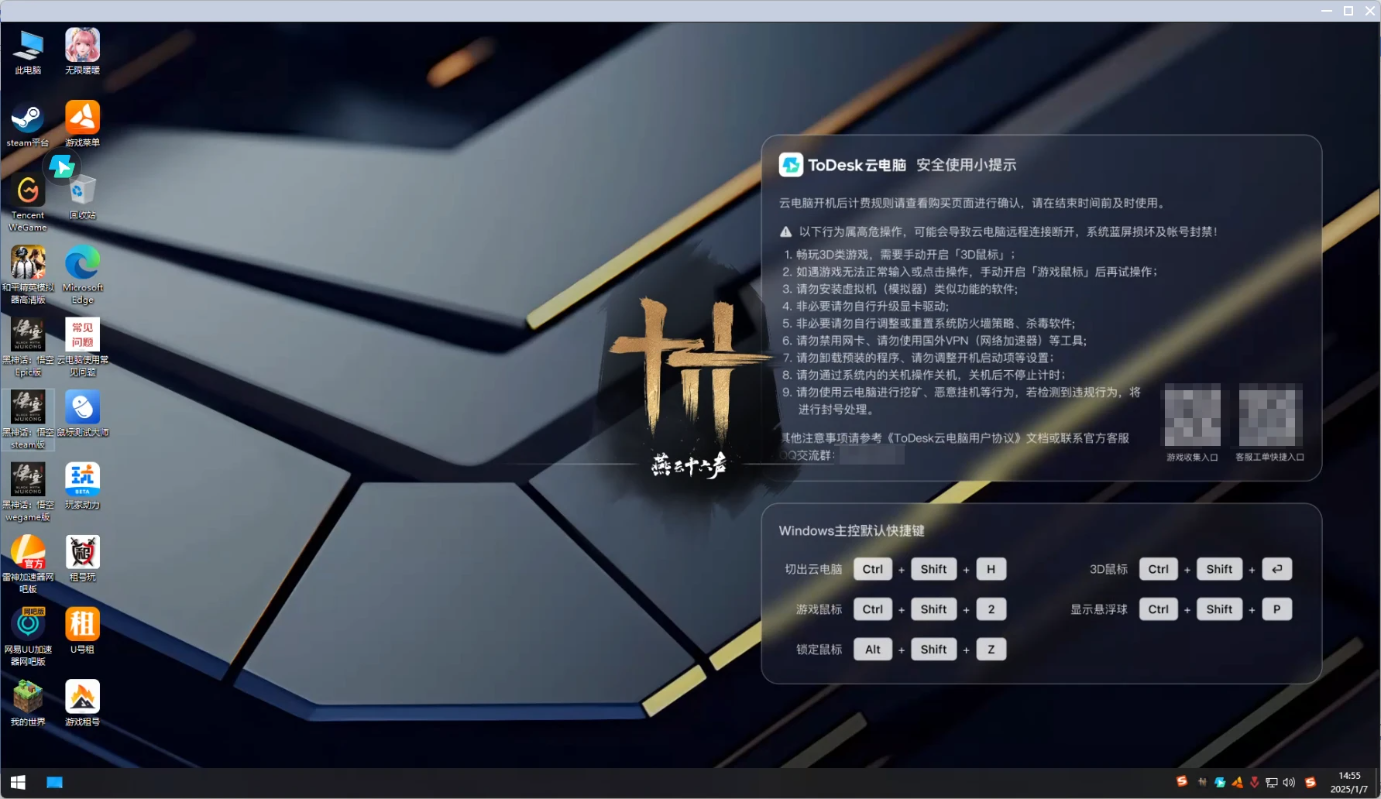
Task: Click the red download arrows tray icon
Action: (1254, 782)
